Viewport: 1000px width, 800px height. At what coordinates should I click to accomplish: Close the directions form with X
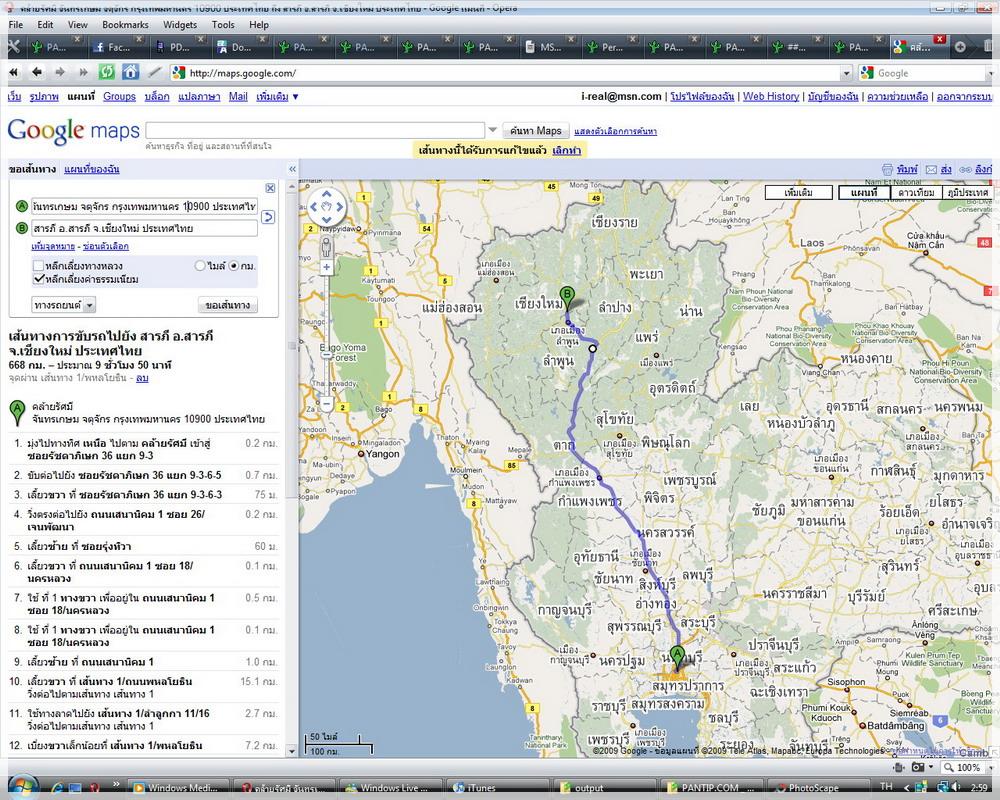270,188
